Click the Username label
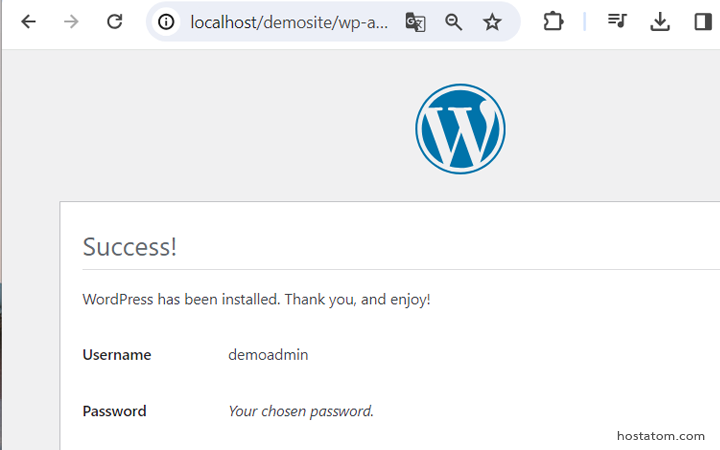Image resolution: width=720 pixels, height=450 pixels. point(117,355)
